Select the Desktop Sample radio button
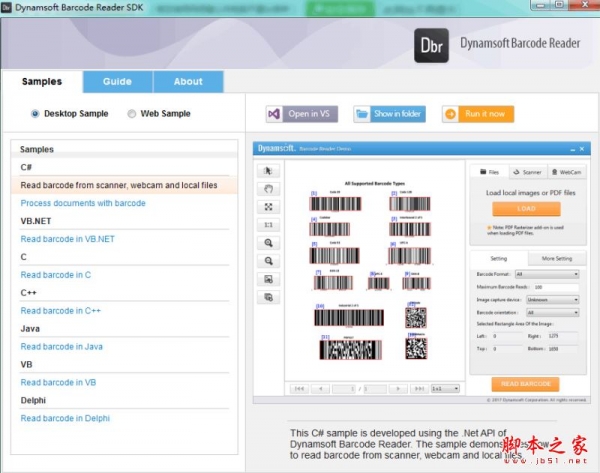The height and width of the screenshot is (473, 600). 36,114
